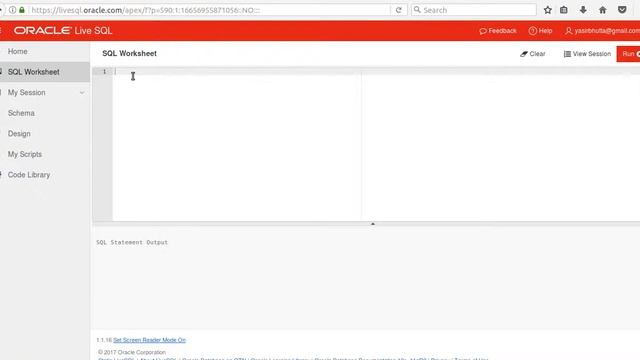Click the Oracle Live SQL logo
Viewport: 640px width, 360px height.
63,31
